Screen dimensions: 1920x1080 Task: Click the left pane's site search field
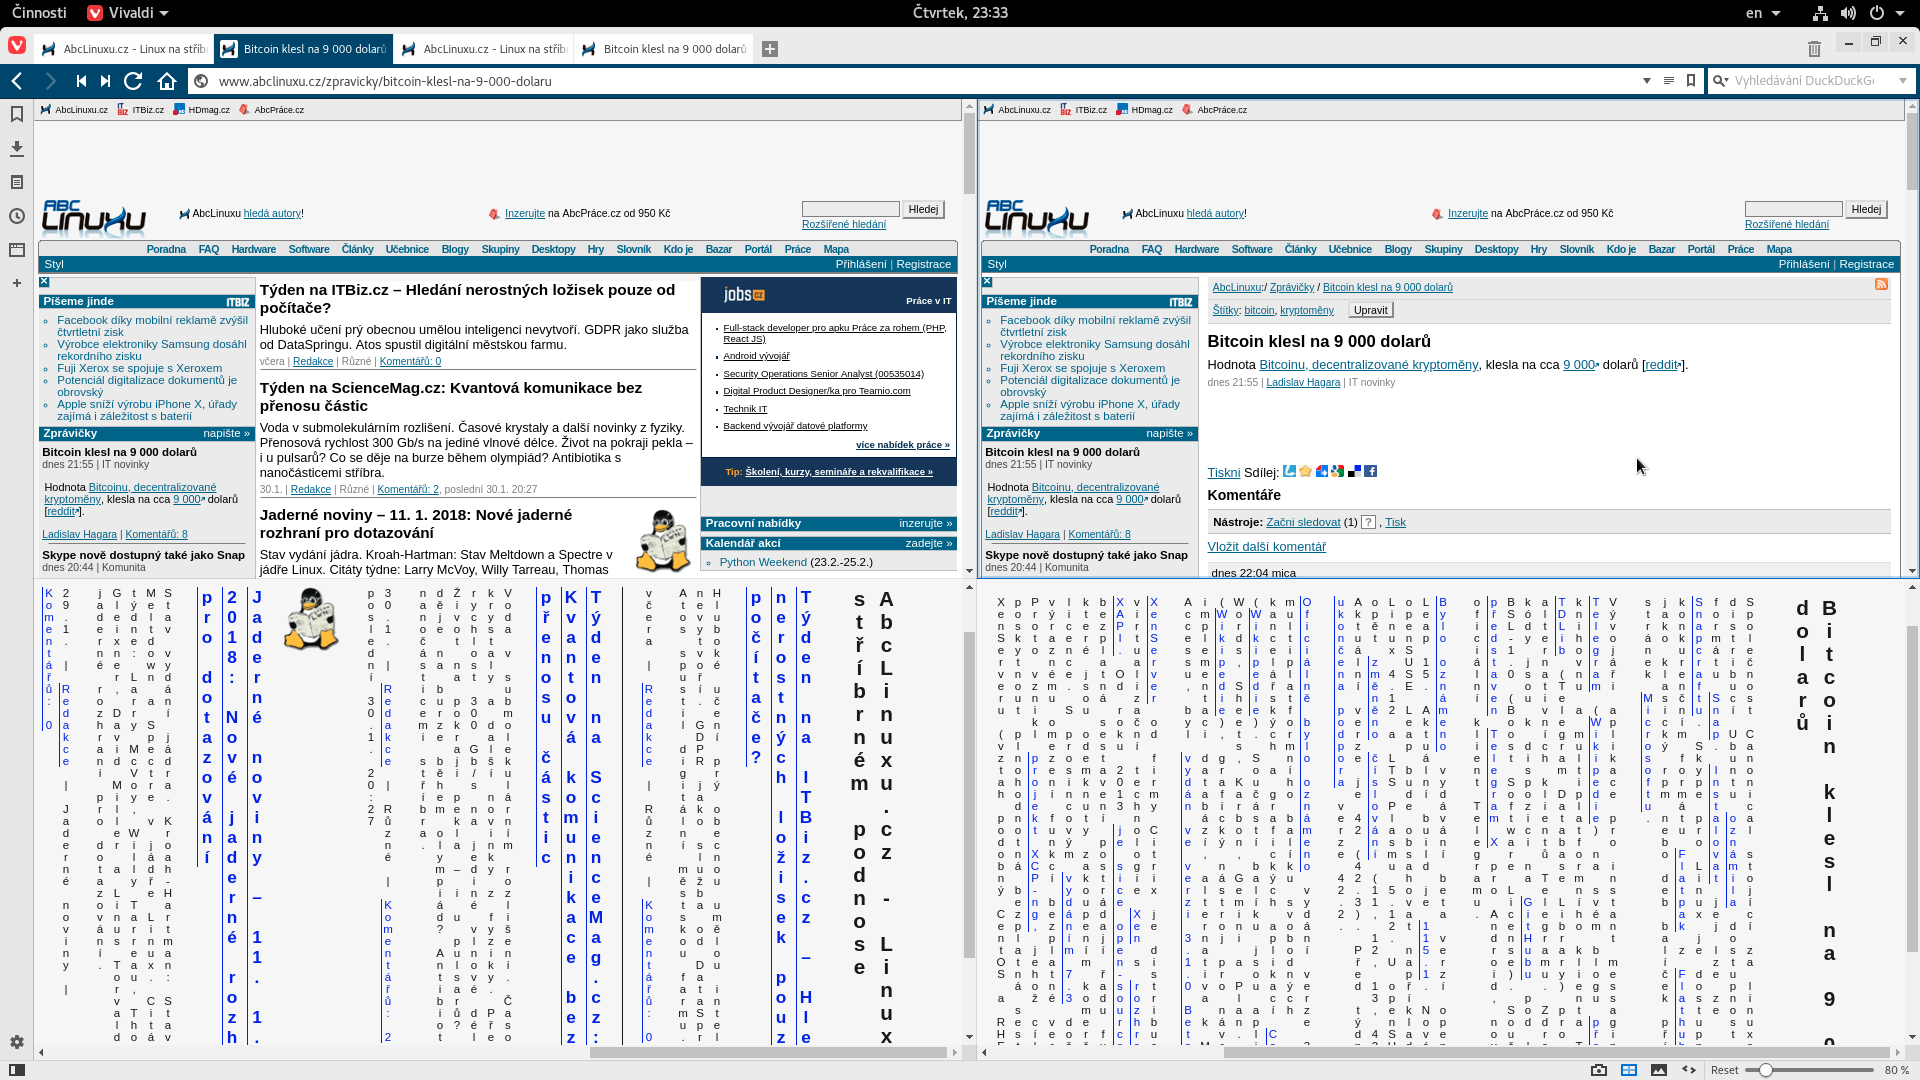pyautogui.click(x=850, y=209)
